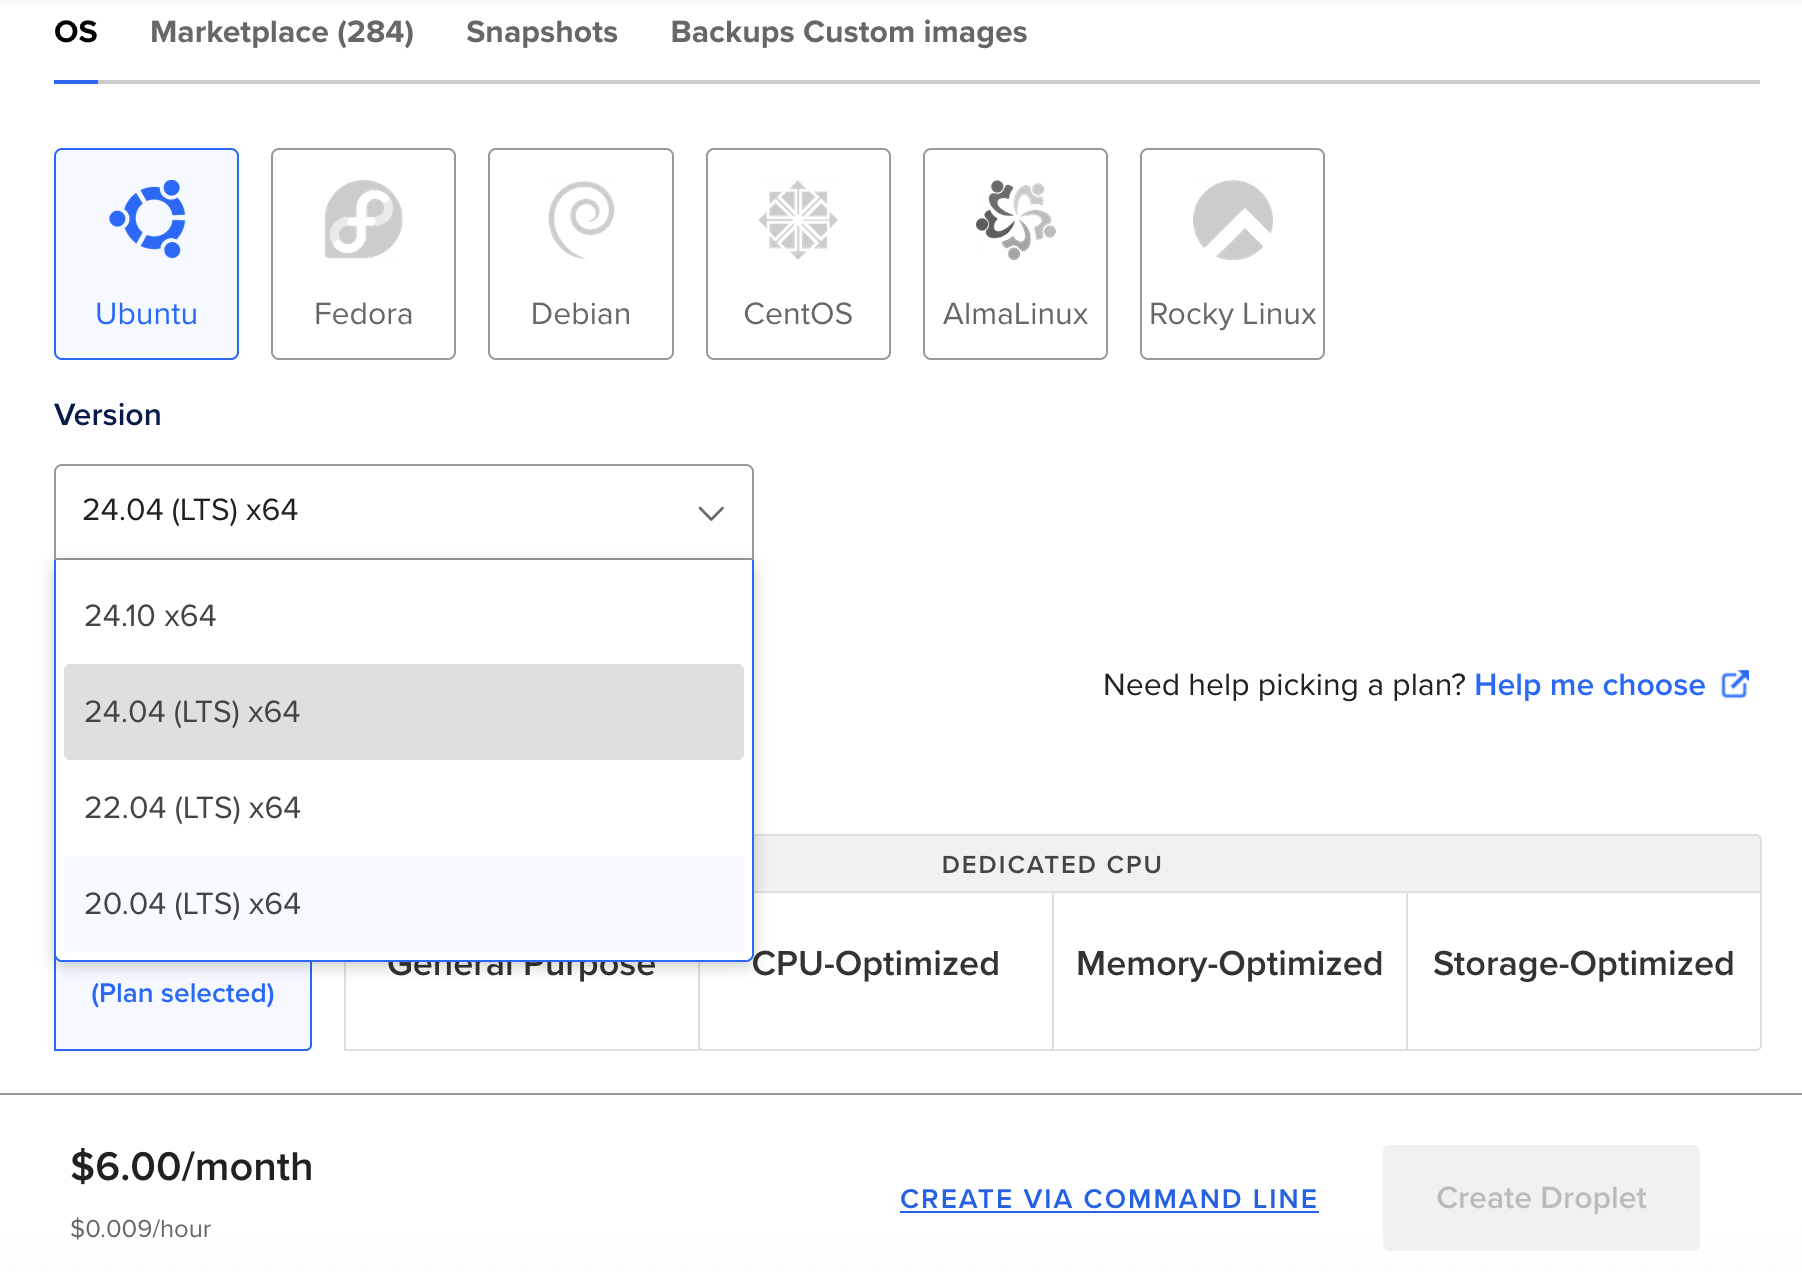Select the Ubuntu logo icon
The height and width of the screenshot is (1272, 1802).
pyautogui.click(x=147, y=219)
